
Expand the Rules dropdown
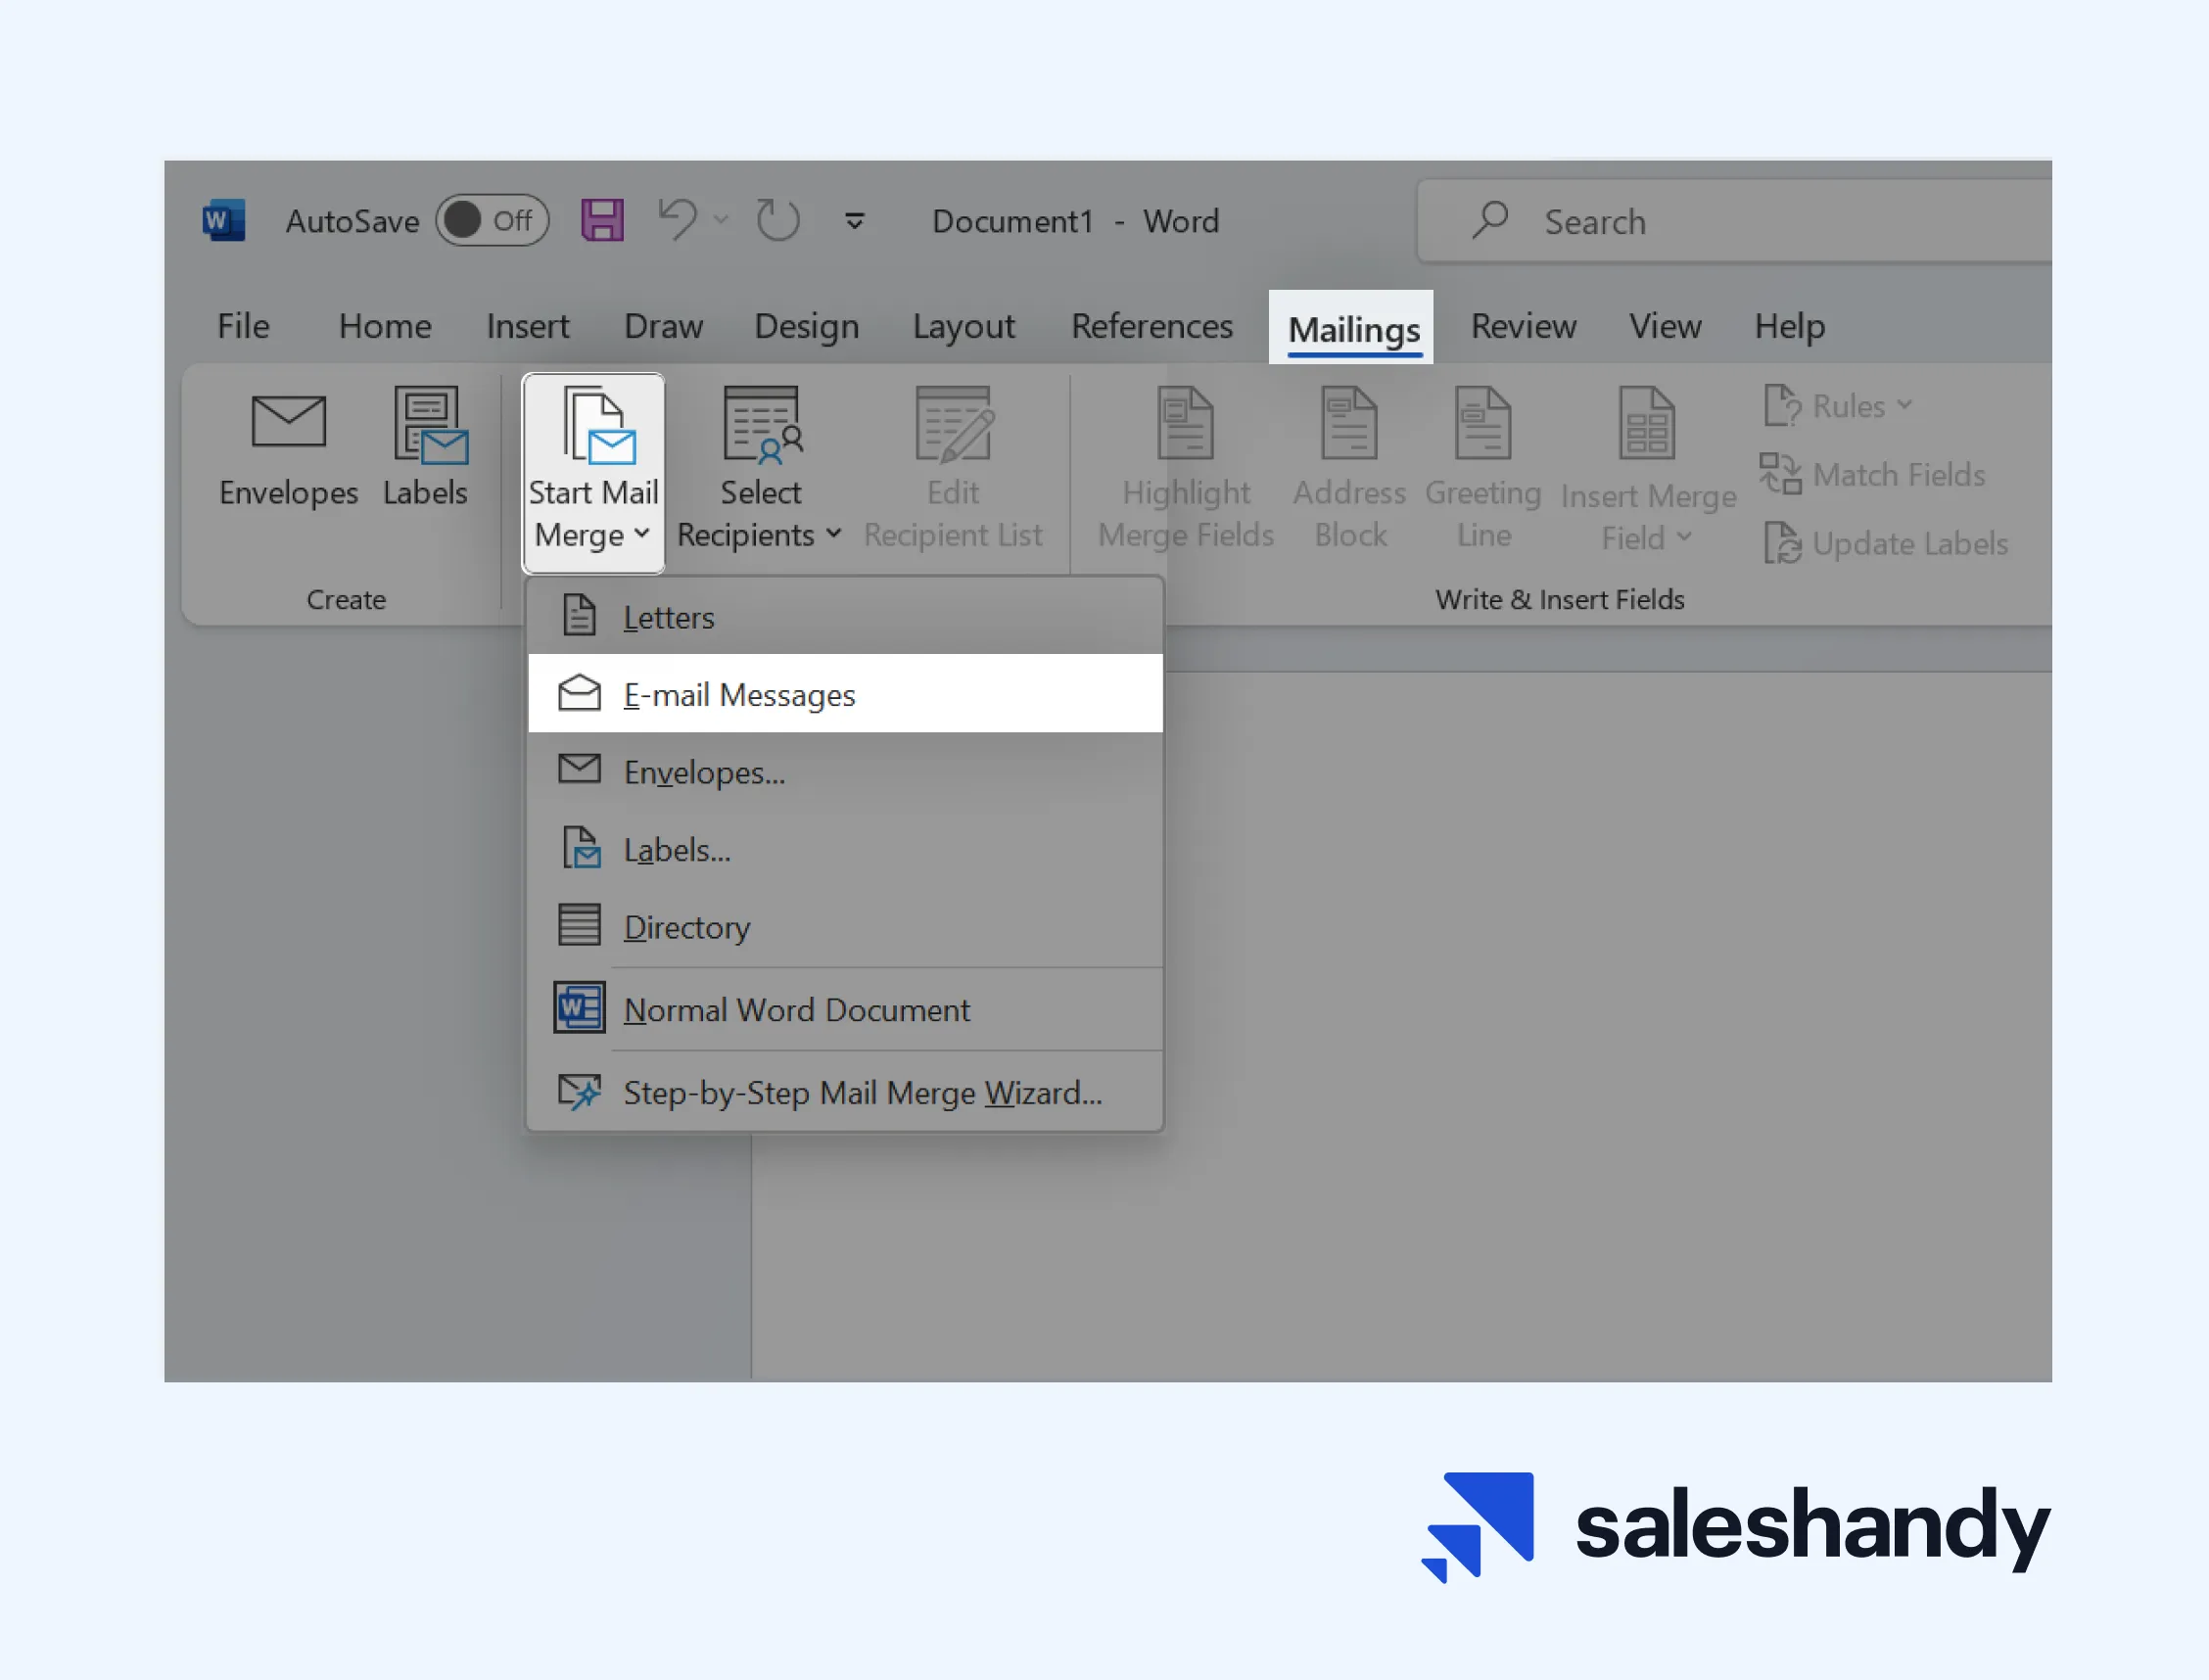1838,406
